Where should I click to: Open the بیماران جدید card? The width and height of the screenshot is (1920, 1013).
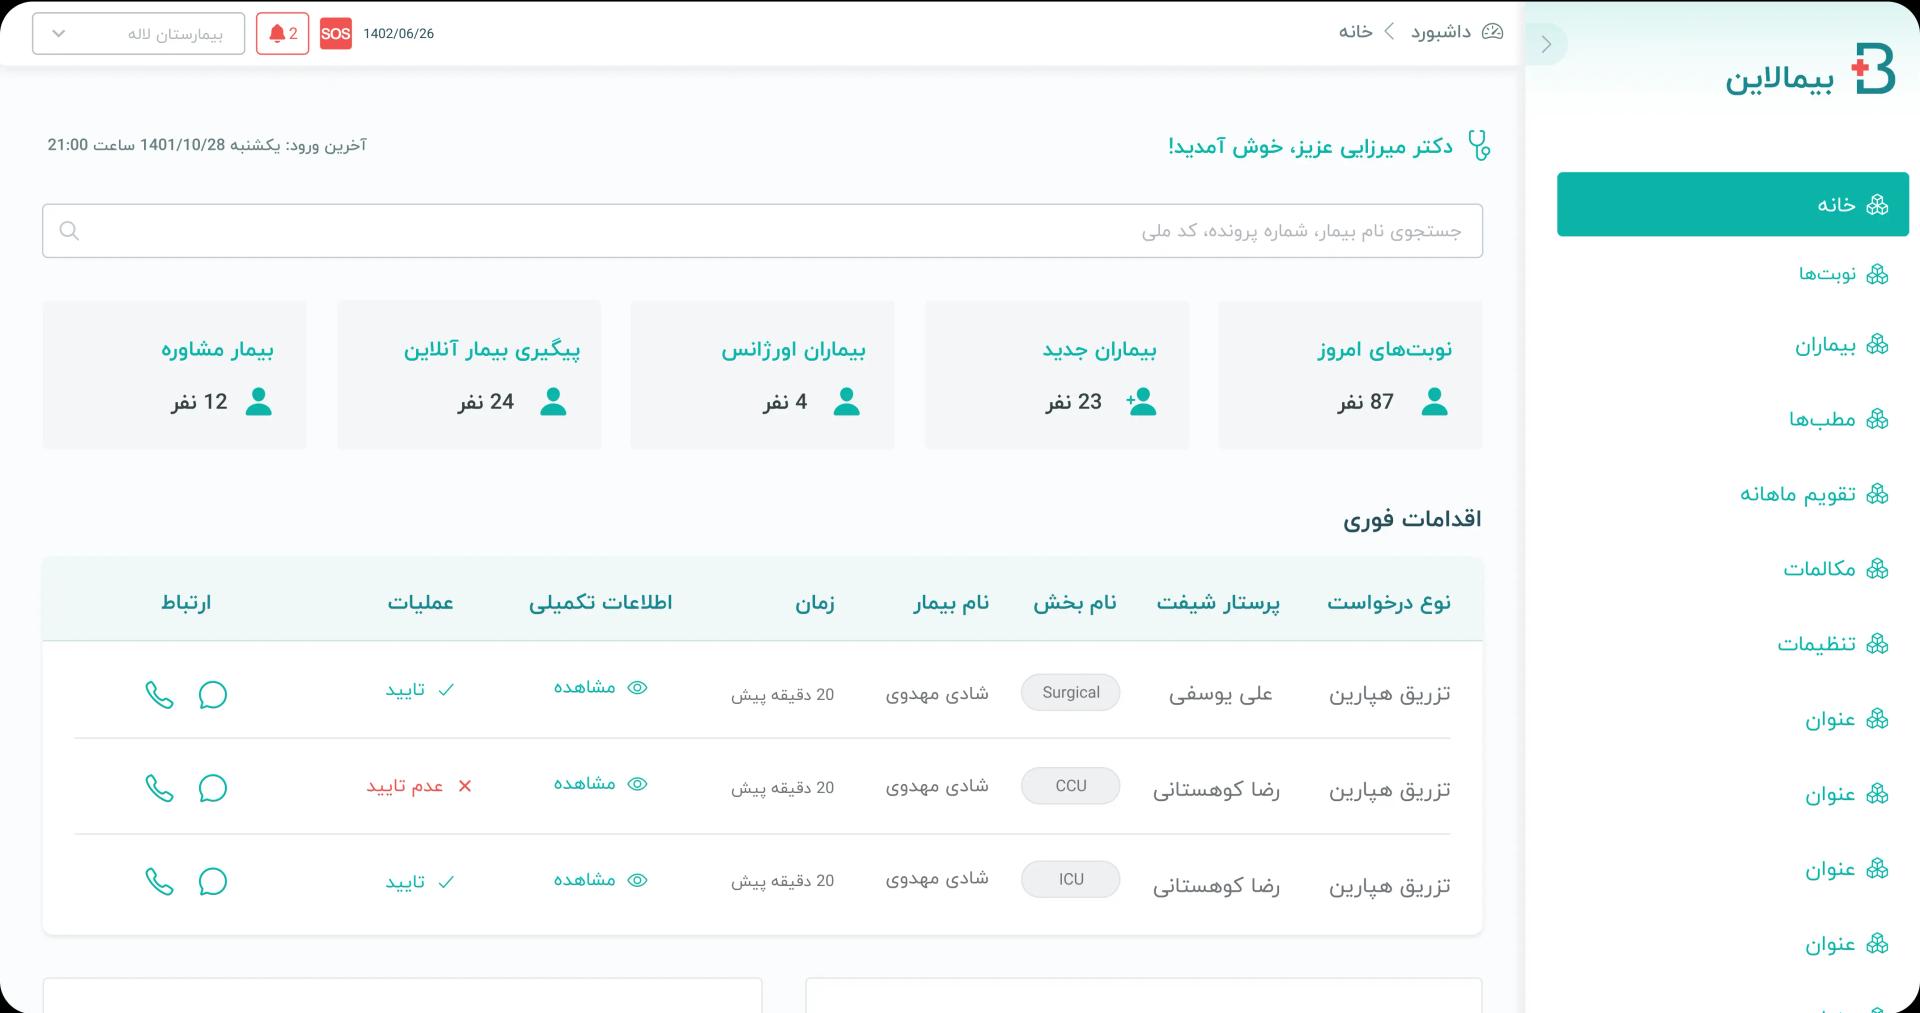coord(1057,375)
